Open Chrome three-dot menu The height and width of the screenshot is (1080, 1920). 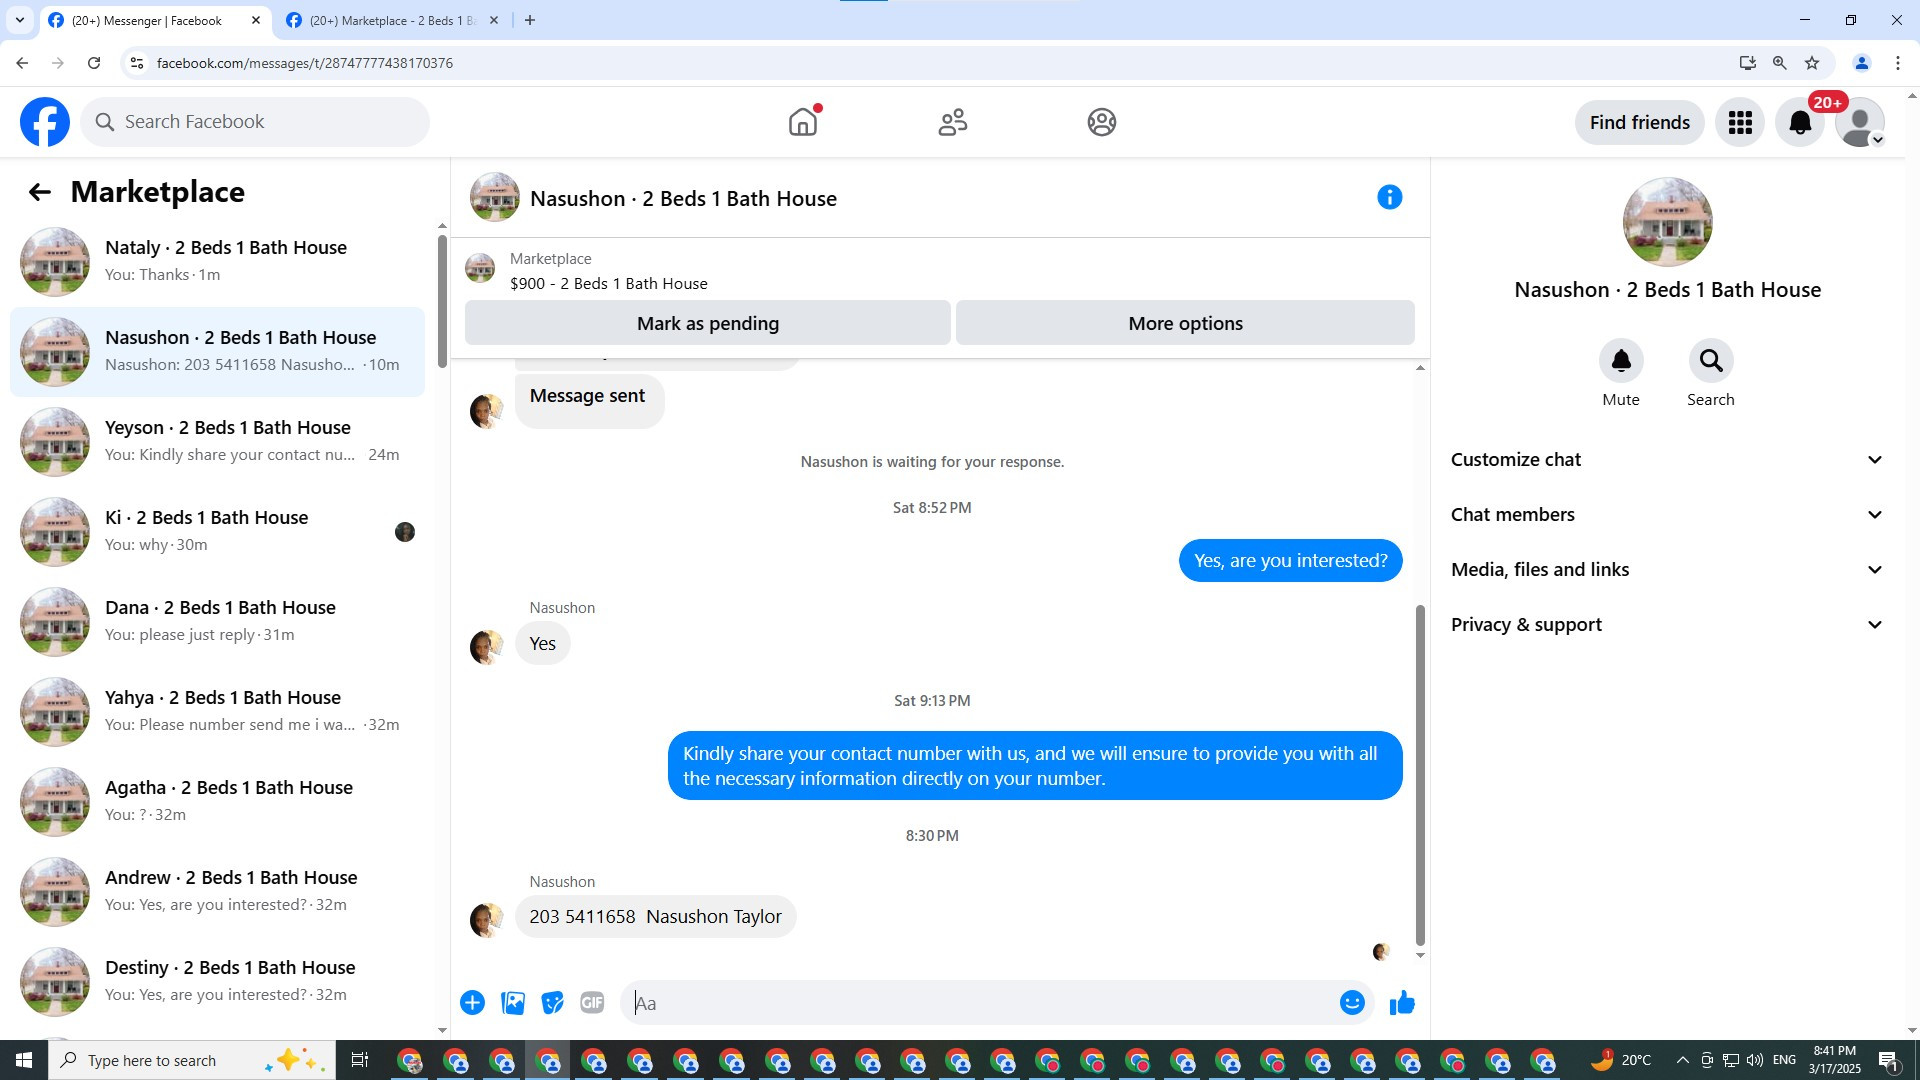tap(1898, 63)
